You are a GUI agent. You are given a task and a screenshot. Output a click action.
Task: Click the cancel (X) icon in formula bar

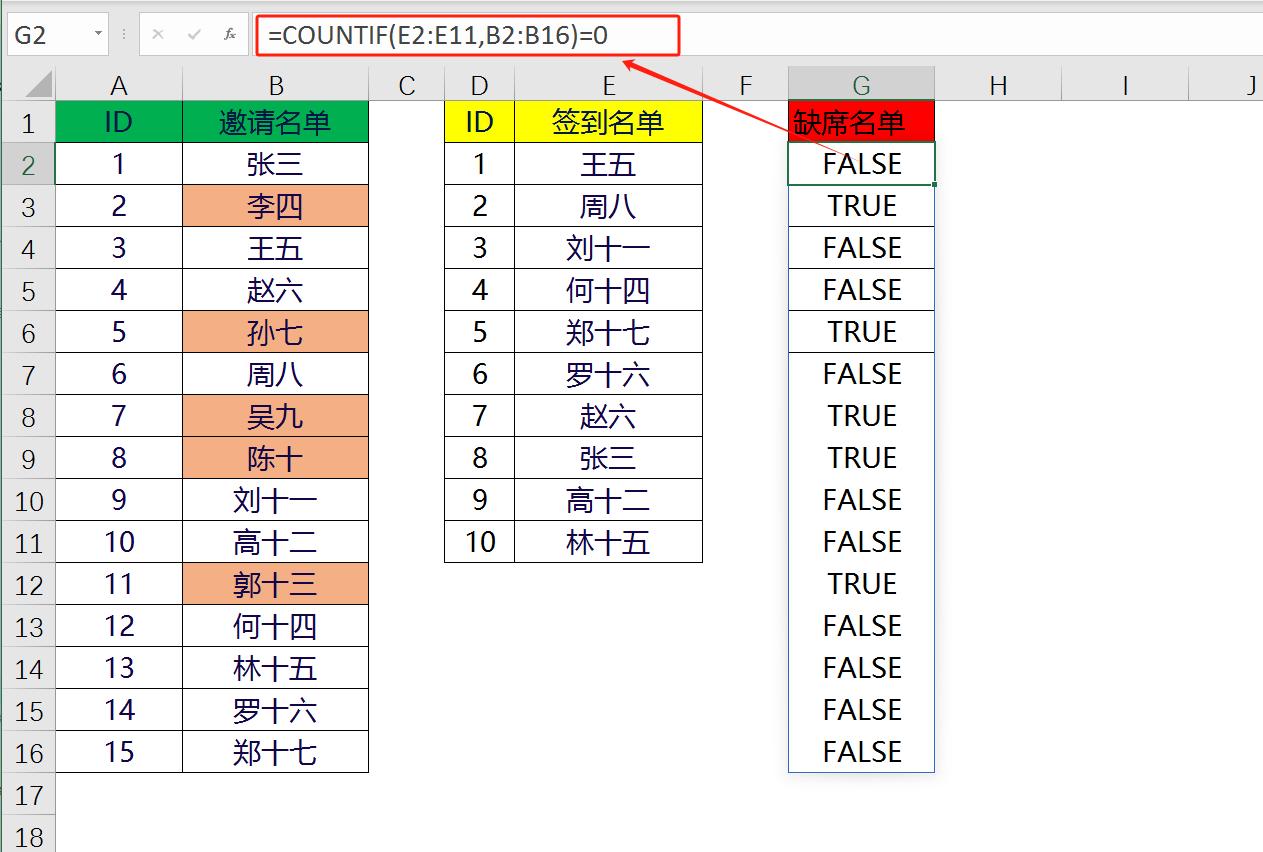click(x=158, y=35)
